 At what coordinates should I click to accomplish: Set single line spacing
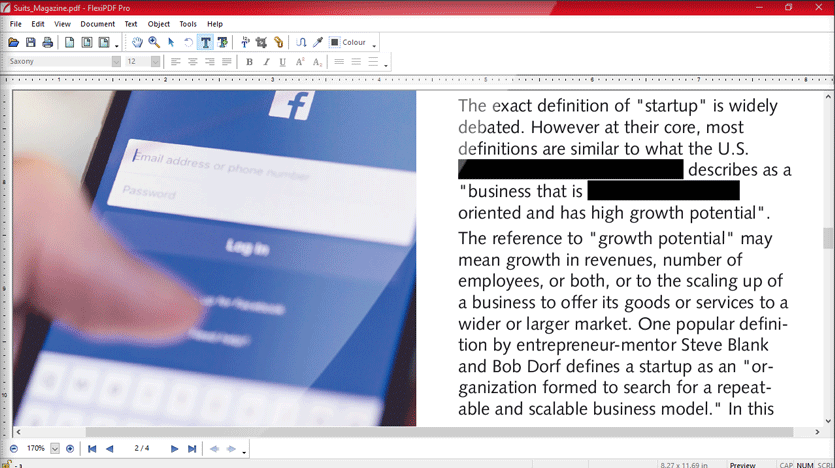tap(339, 62)
